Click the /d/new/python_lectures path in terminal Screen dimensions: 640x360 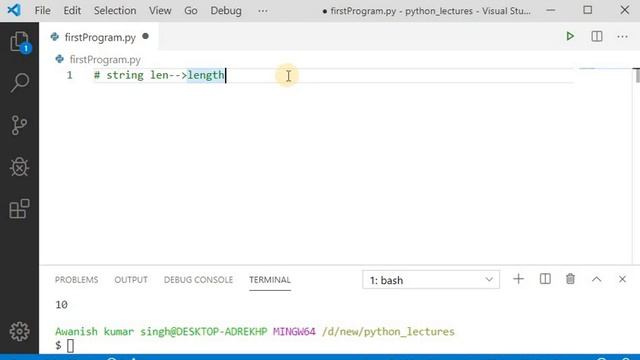pos(388,331)
